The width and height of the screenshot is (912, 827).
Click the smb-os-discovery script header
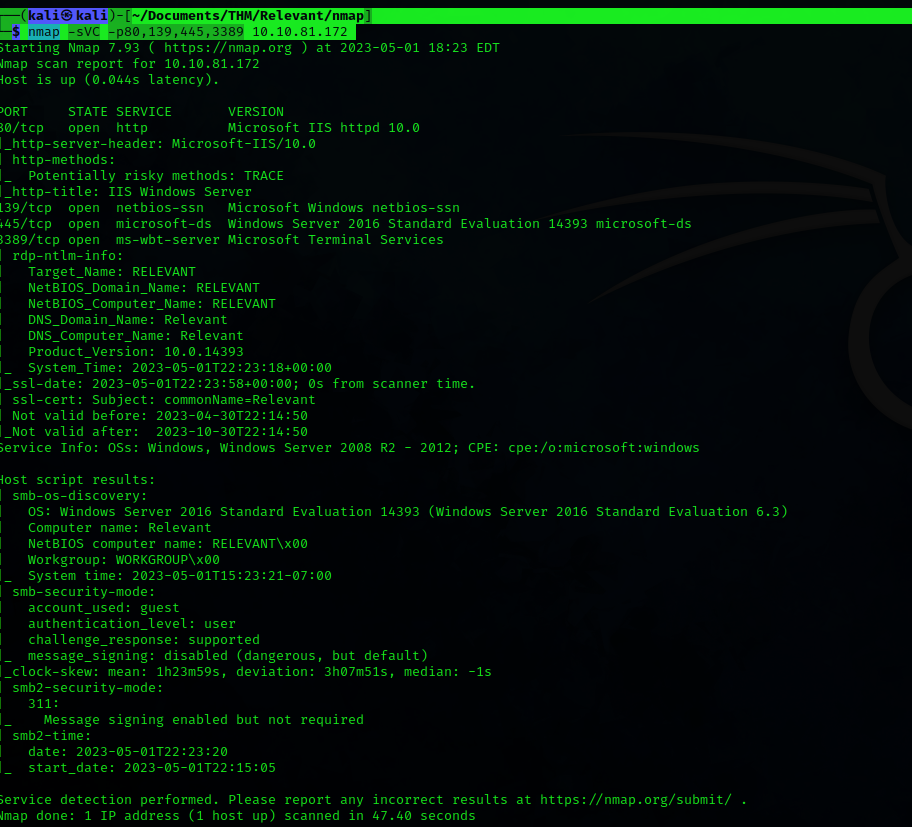point(79,496)
